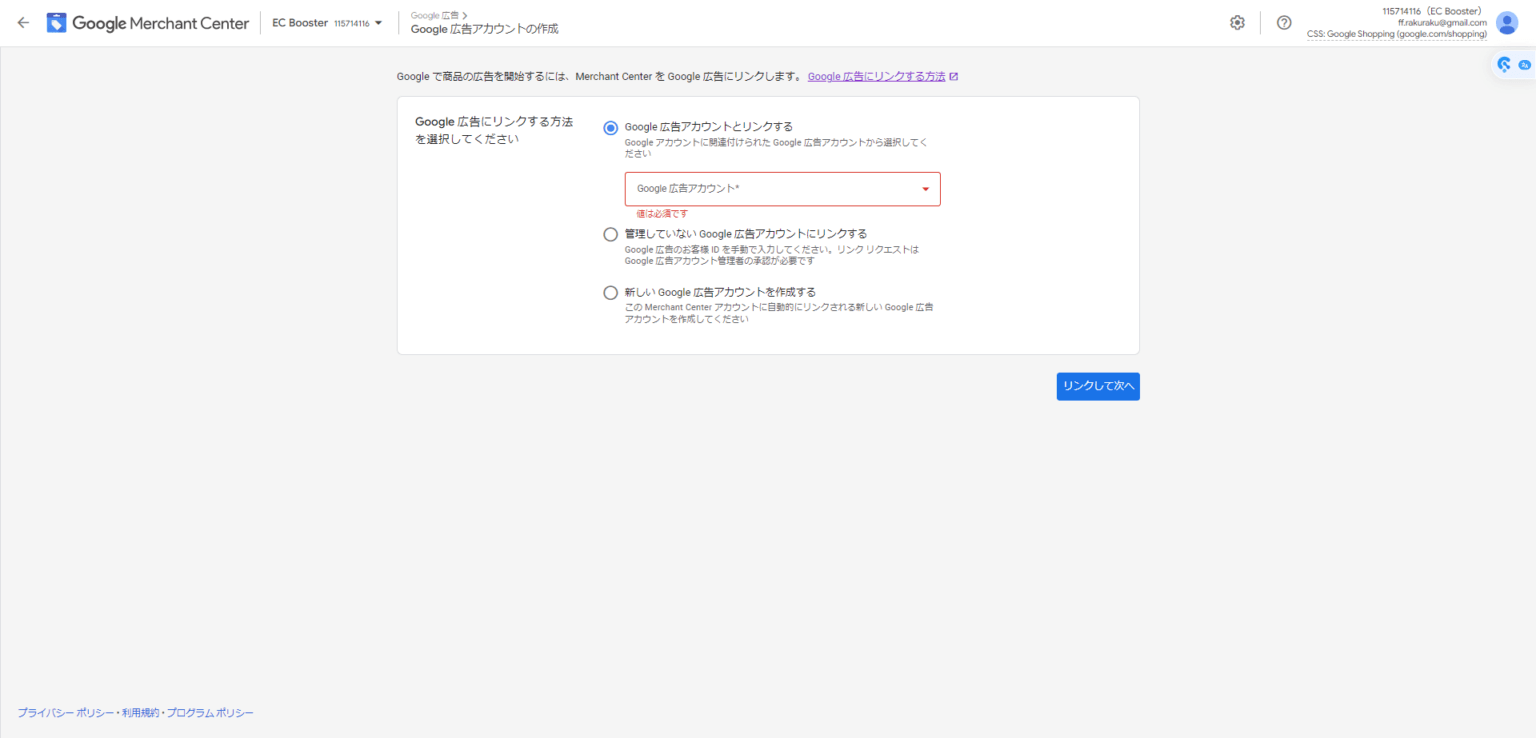1536x738 pixels.
Task: Click the blue floating widget icon
Action: 1502,63
